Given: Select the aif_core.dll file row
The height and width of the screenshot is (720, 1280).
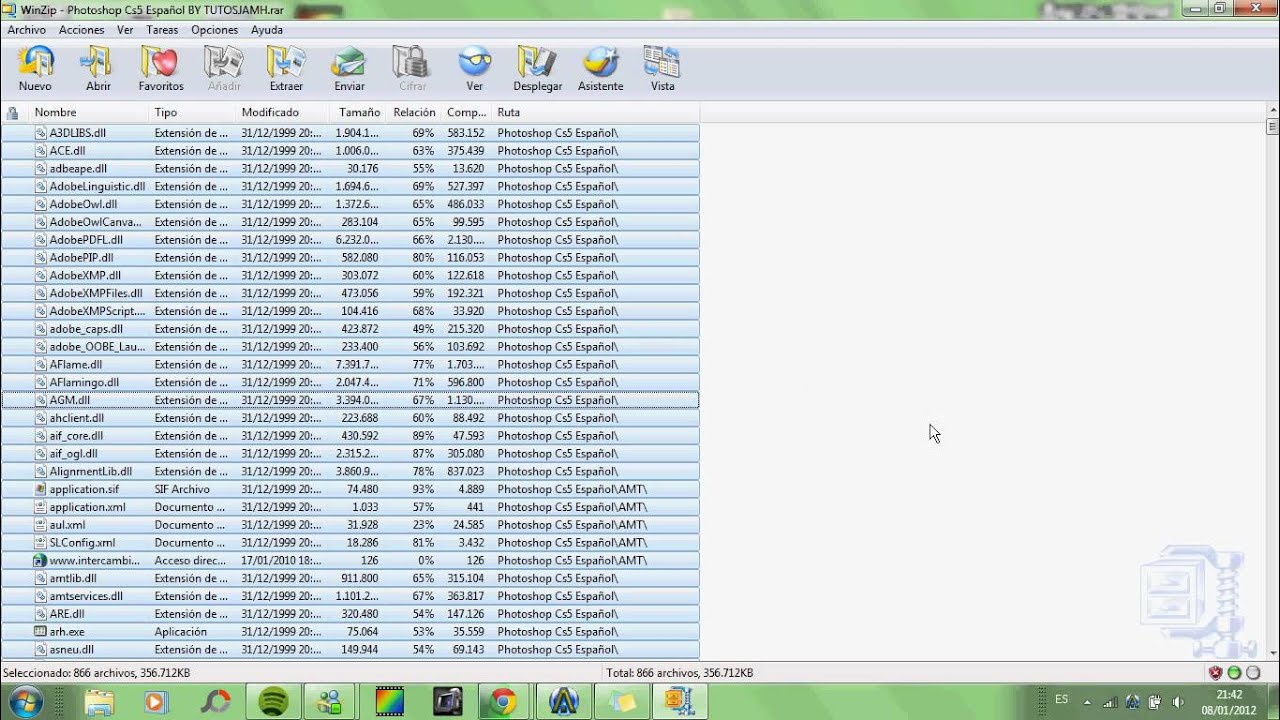Looking at the screenshot, I should [350, 436].
